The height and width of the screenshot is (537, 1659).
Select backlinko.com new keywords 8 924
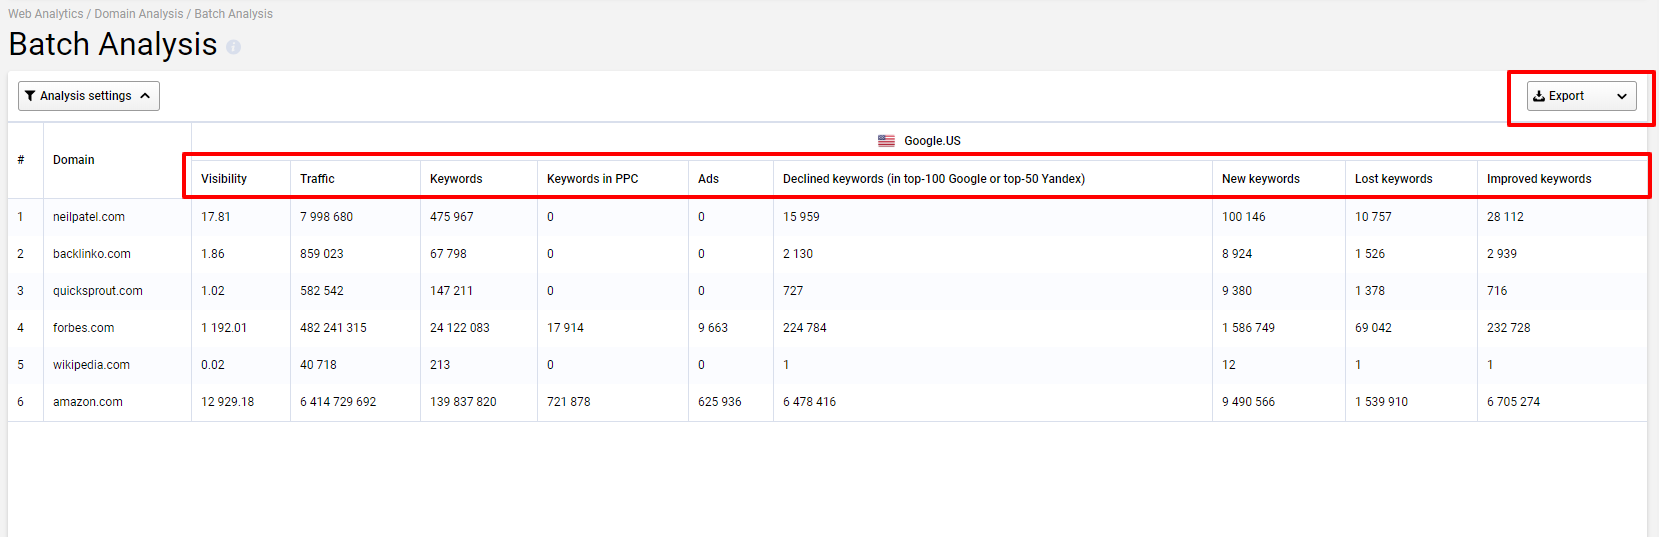tap(1237, 254)
